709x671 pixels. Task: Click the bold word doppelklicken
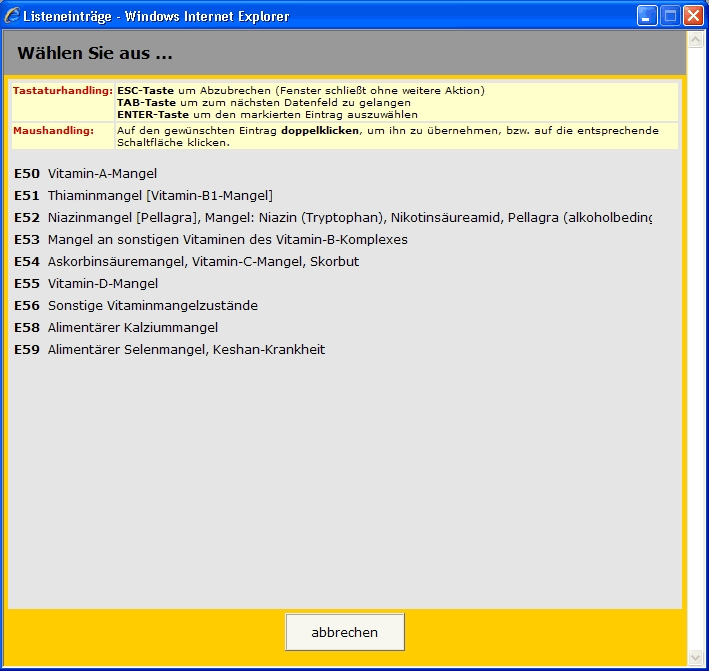(320, 131)
